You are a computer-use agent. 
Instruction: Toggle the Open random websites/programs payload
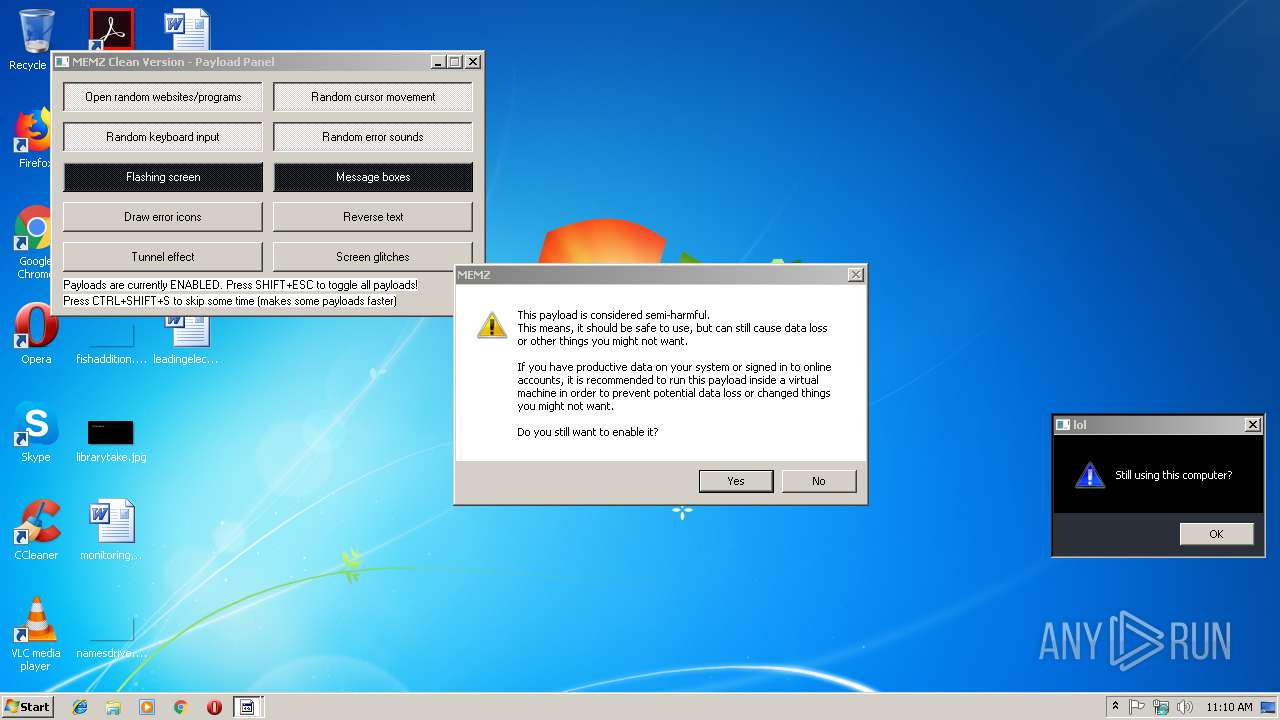pos(163,97)
